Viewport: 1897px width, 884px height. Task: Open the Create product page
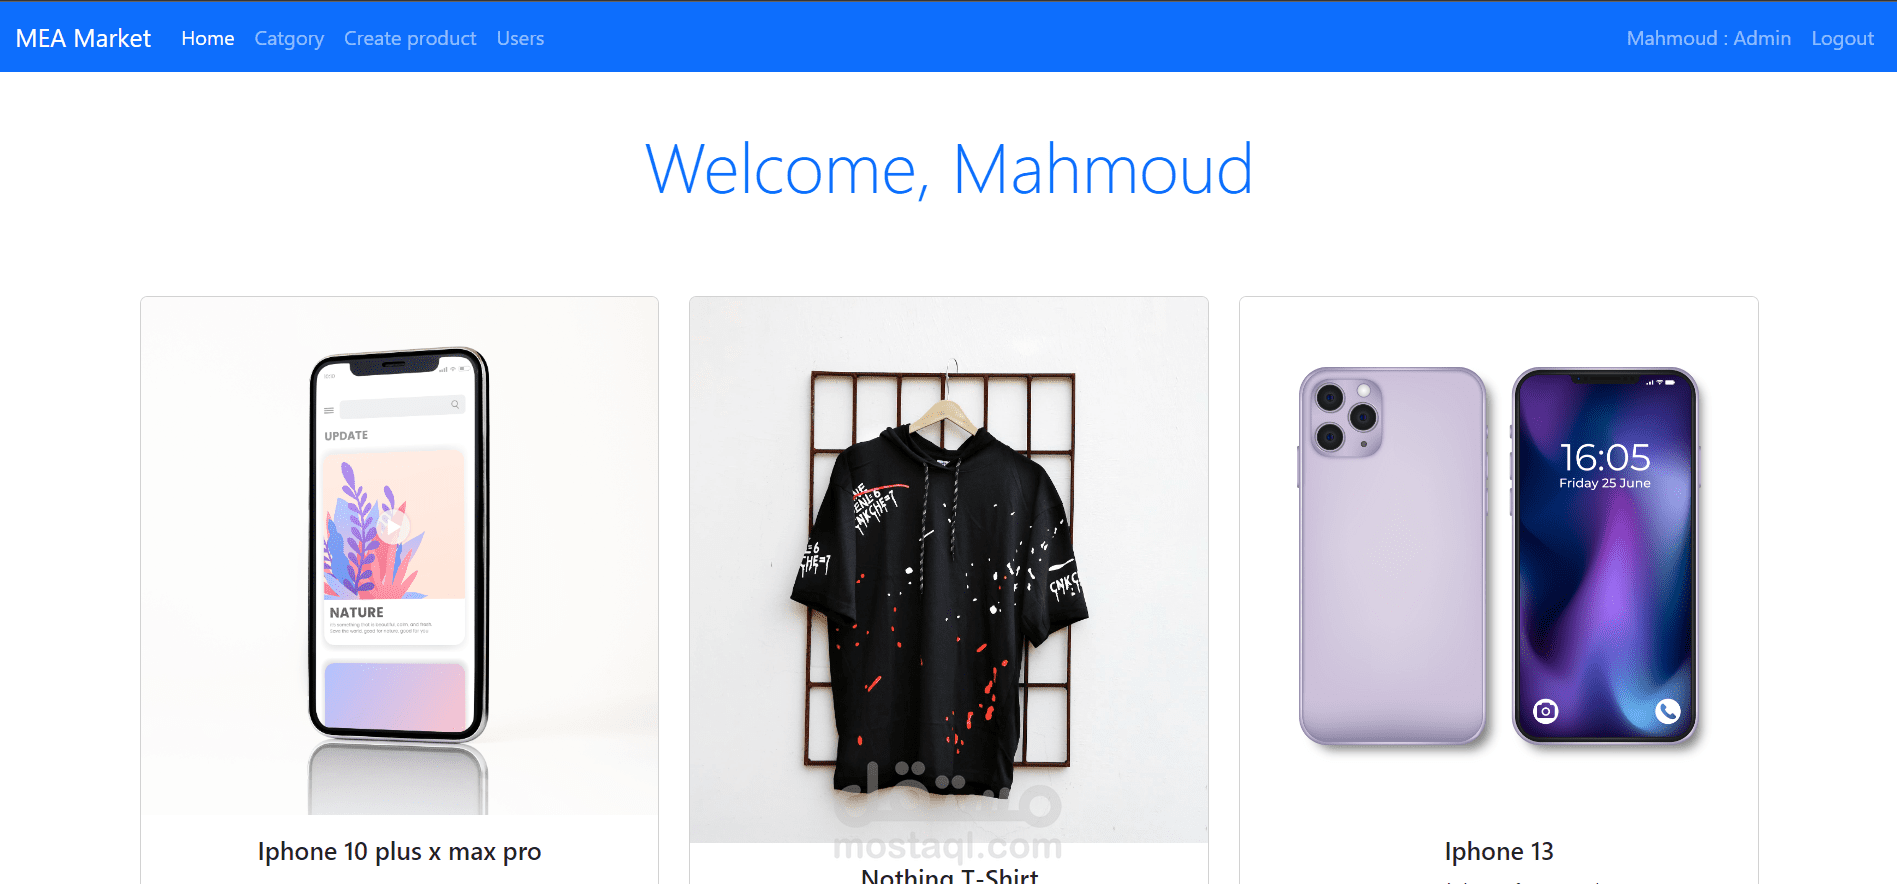point(410,38)
